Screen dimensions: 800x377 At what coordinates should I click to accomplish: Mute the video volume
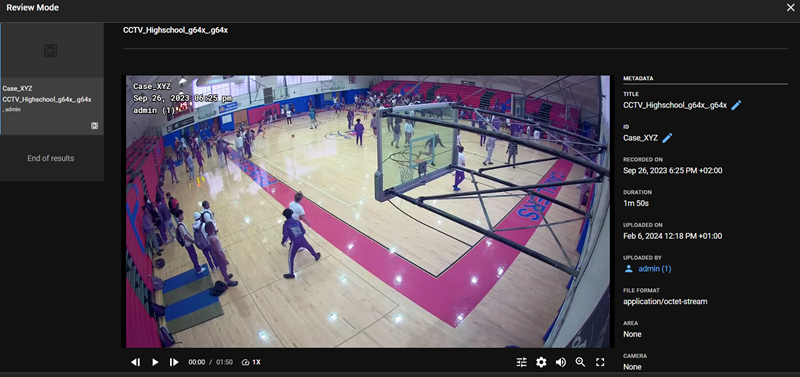[561, 362]
